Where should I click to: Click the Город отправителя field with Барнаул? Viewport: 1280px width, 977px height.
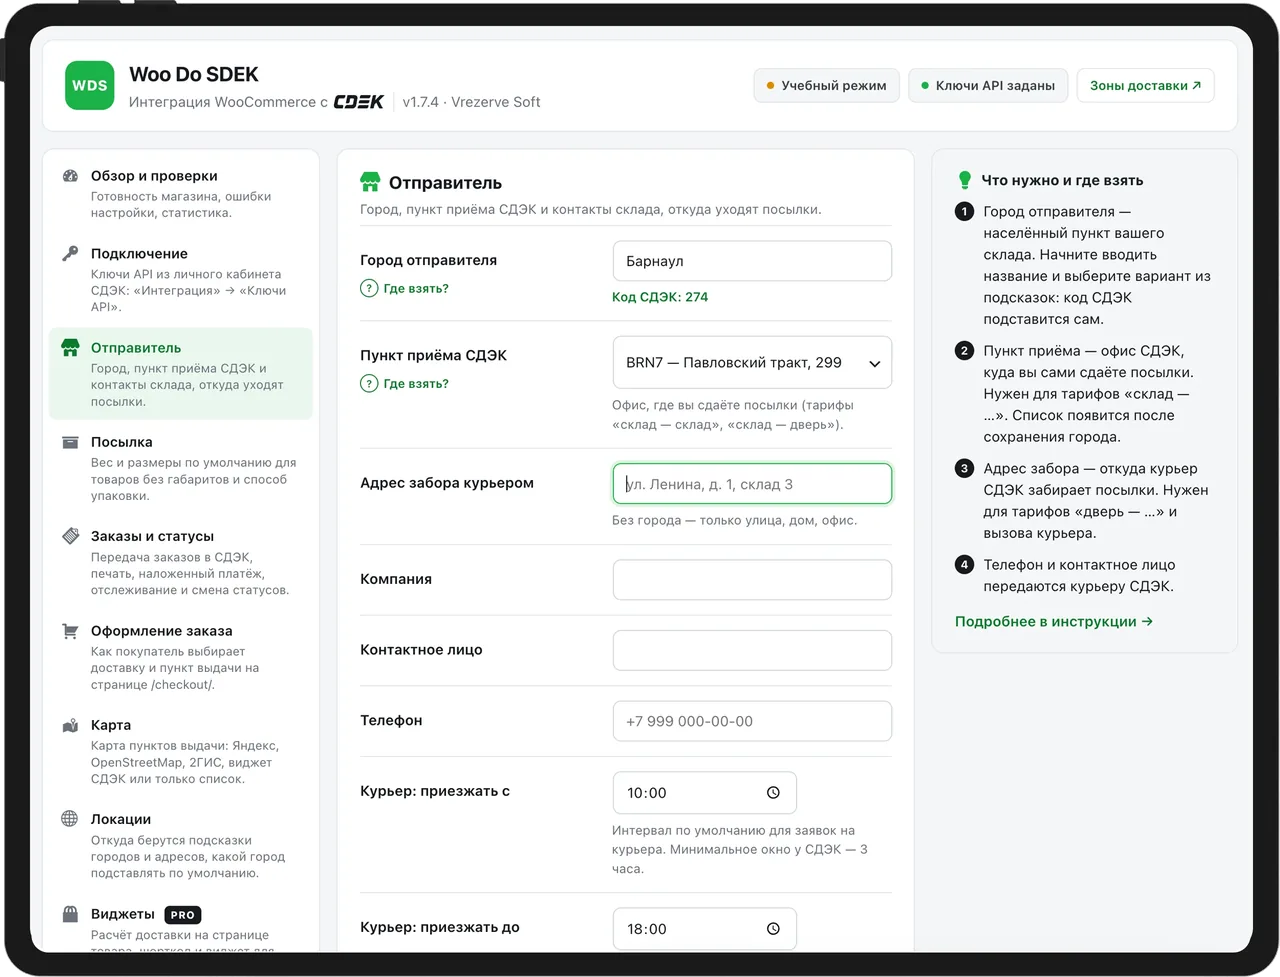tap(752, 261)
